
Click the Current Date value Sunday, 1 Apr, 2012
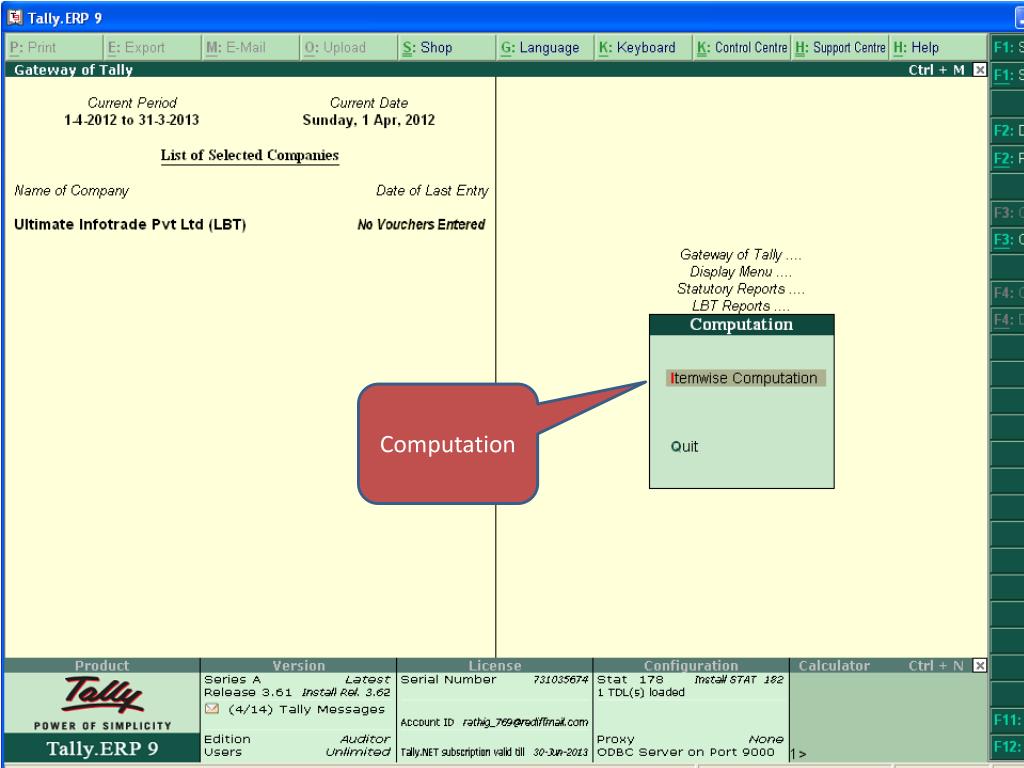368,120
